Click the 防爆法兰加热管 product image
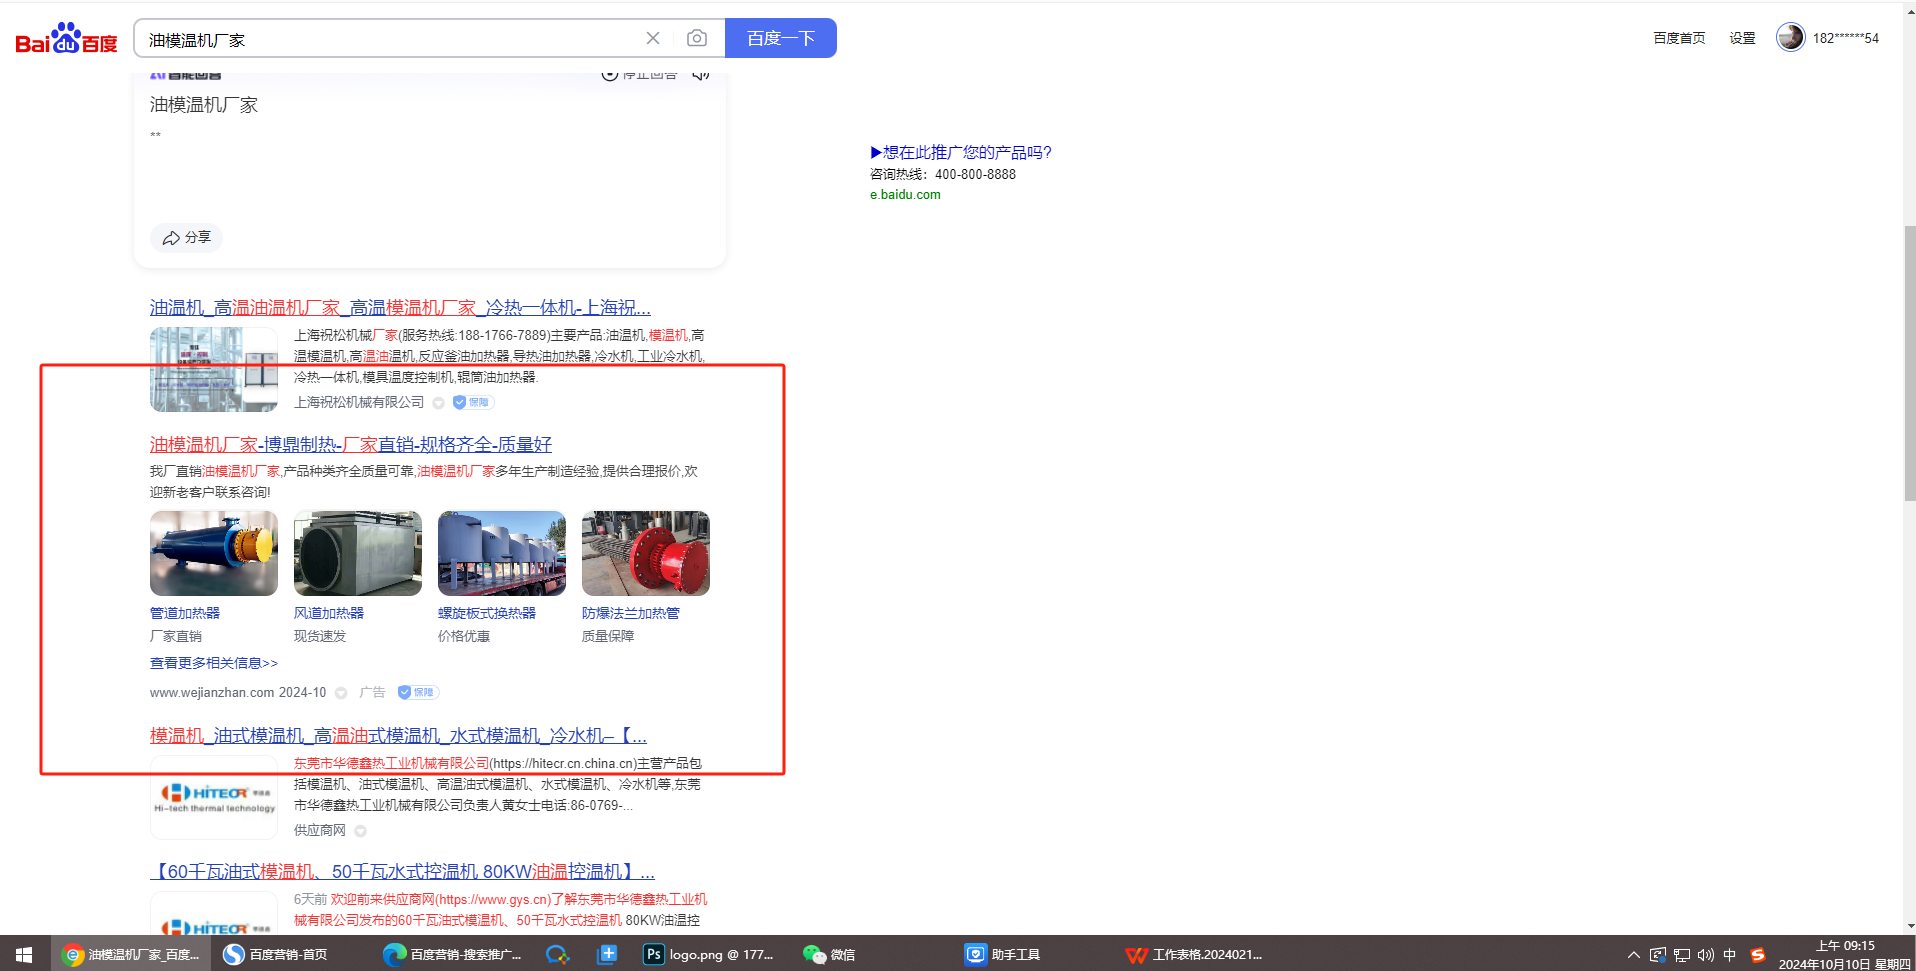The width and height of the screenshot is (1916, 971). 646,553
